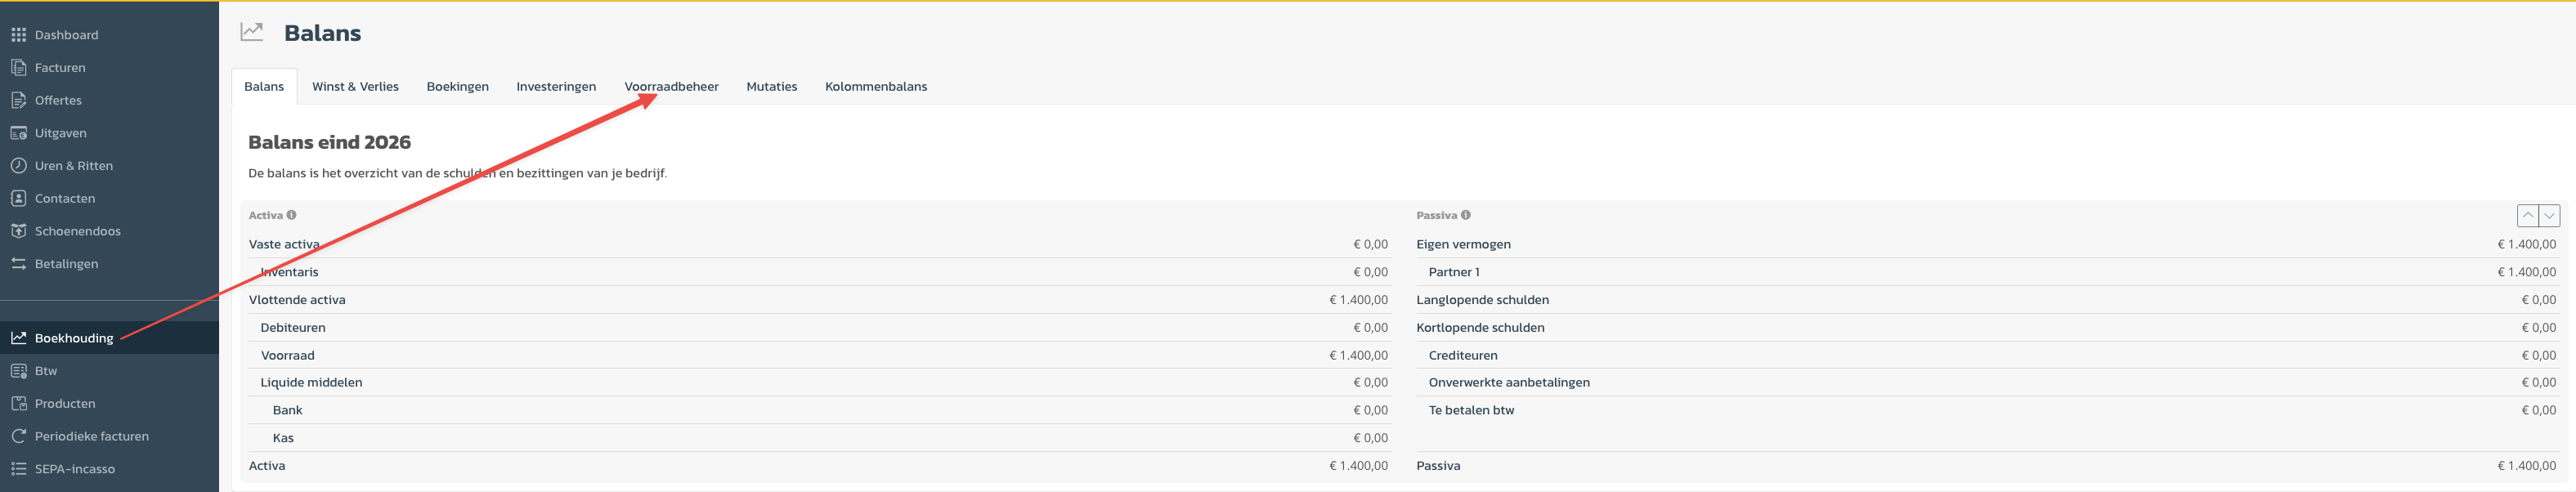Click the up chevron for previous year
The height and width of the screenshot is (492, 2576).
[x=2527, y=215]
